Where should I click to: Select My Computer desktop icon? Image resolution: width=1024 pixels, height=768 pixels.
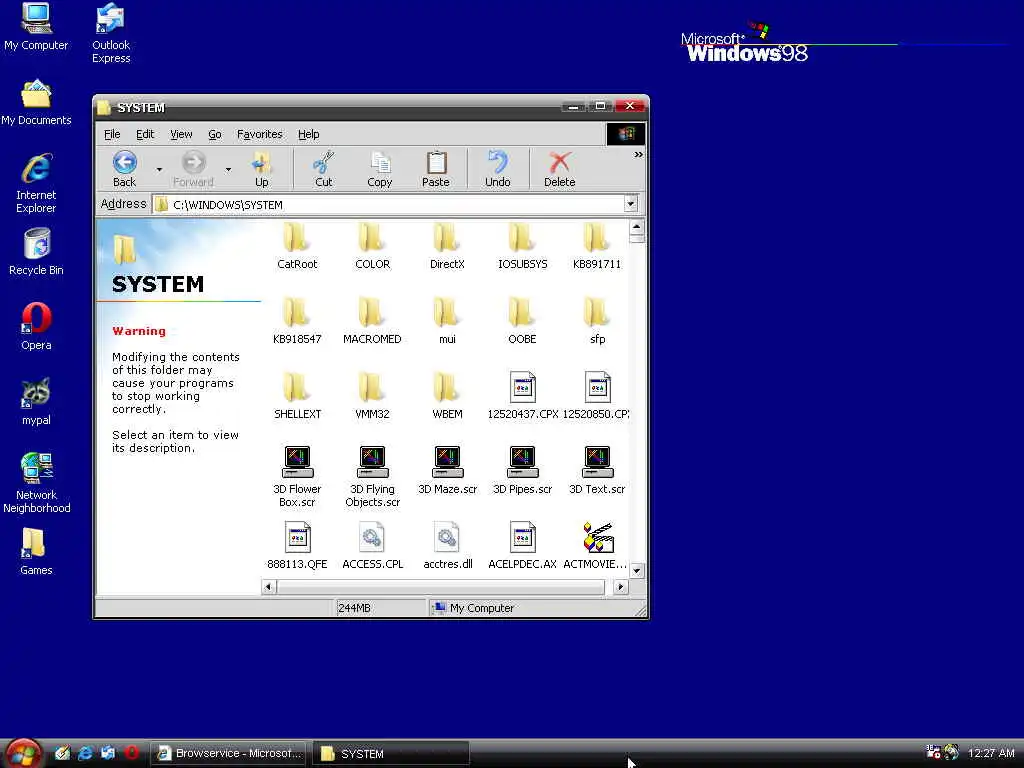[36, 27]
